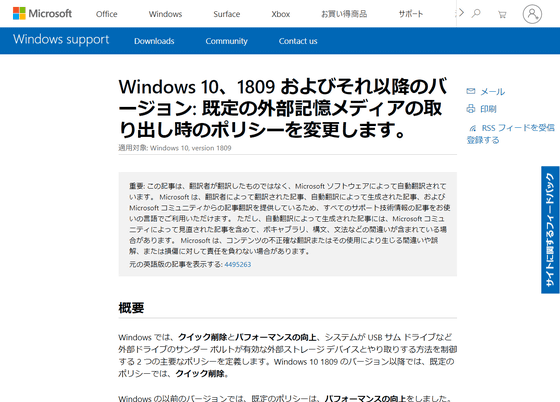Click the メール link
Viewport: 560px width, 402px height.
[x=492, y=92]
